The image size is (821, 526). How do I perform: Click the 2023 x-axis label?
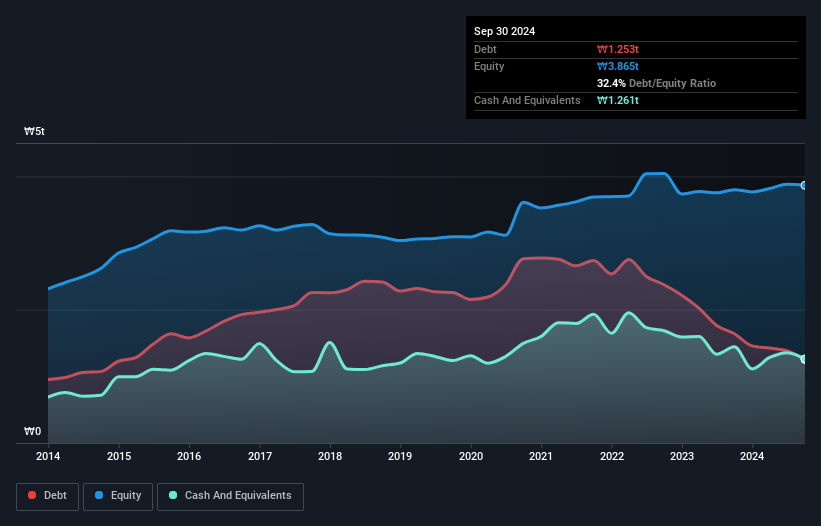[x=682, y=456]
